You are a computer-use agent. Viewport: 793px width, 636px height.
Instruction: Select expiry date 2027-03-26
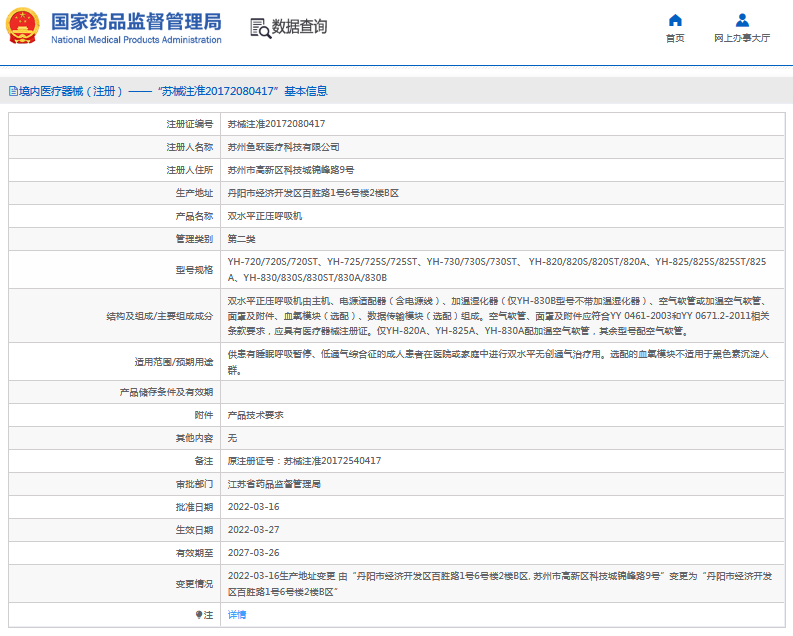click(x=253, y=553)
